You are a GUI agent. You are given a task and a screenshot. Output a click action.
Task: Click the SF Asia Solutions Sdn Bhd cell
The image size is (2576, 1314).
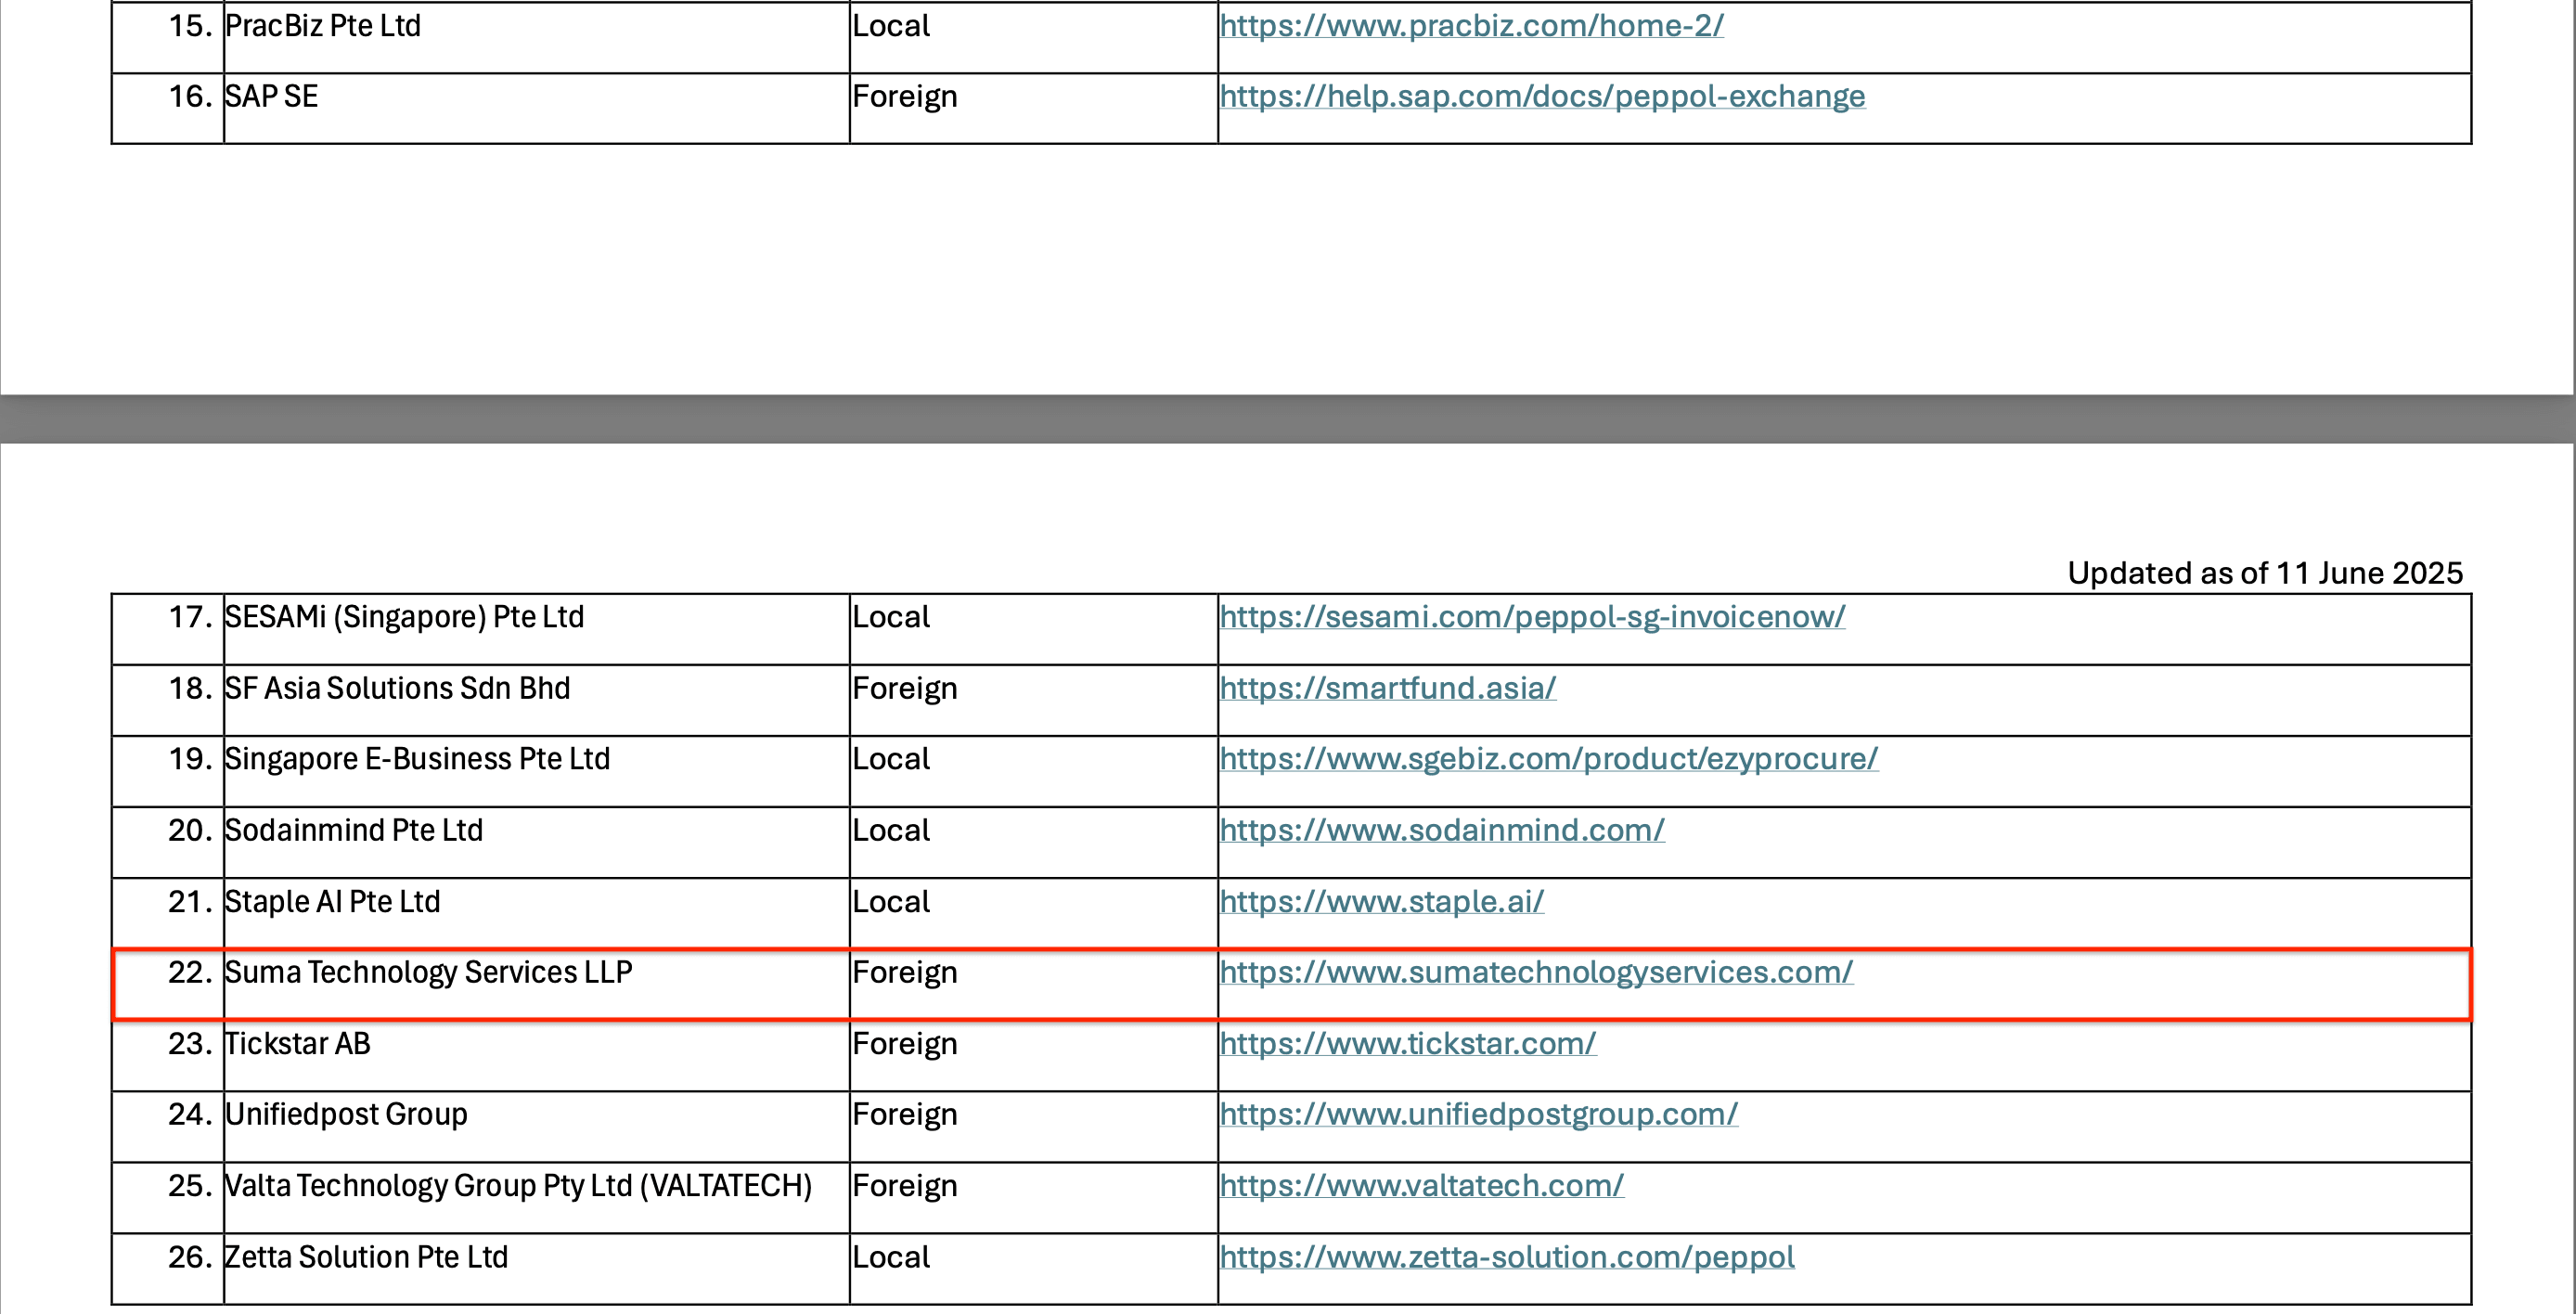pyautogui.click(x=397, y=688)
